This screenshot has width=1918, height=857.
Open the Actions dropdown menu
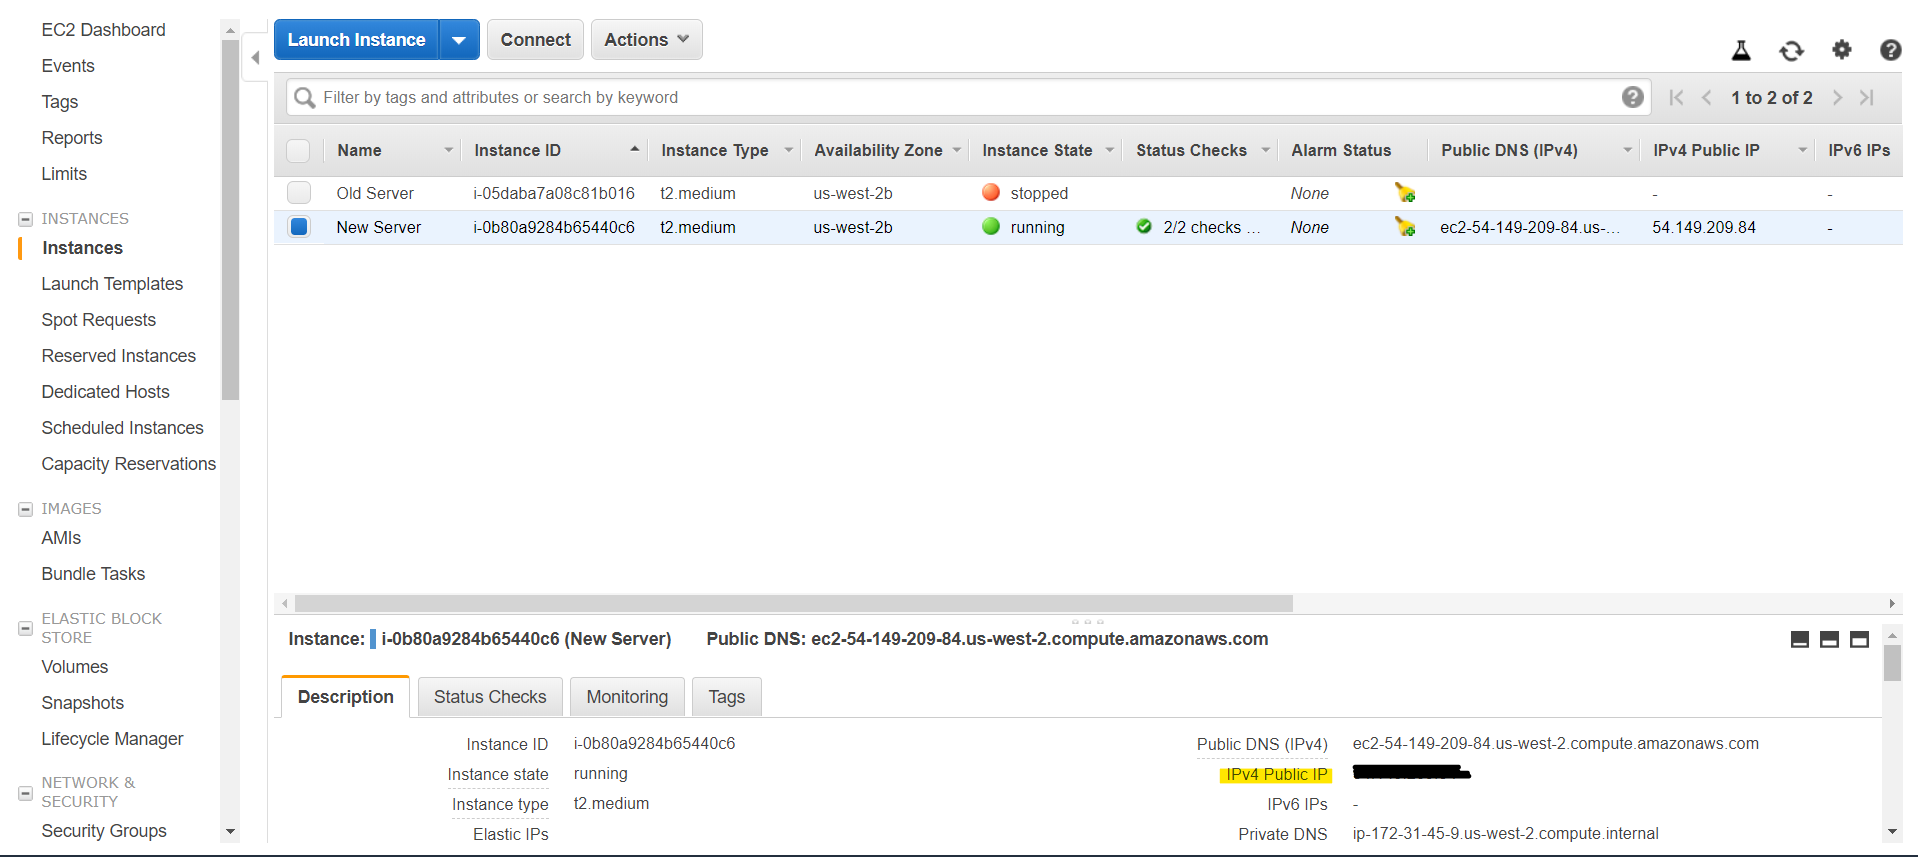tap(646, 40)
